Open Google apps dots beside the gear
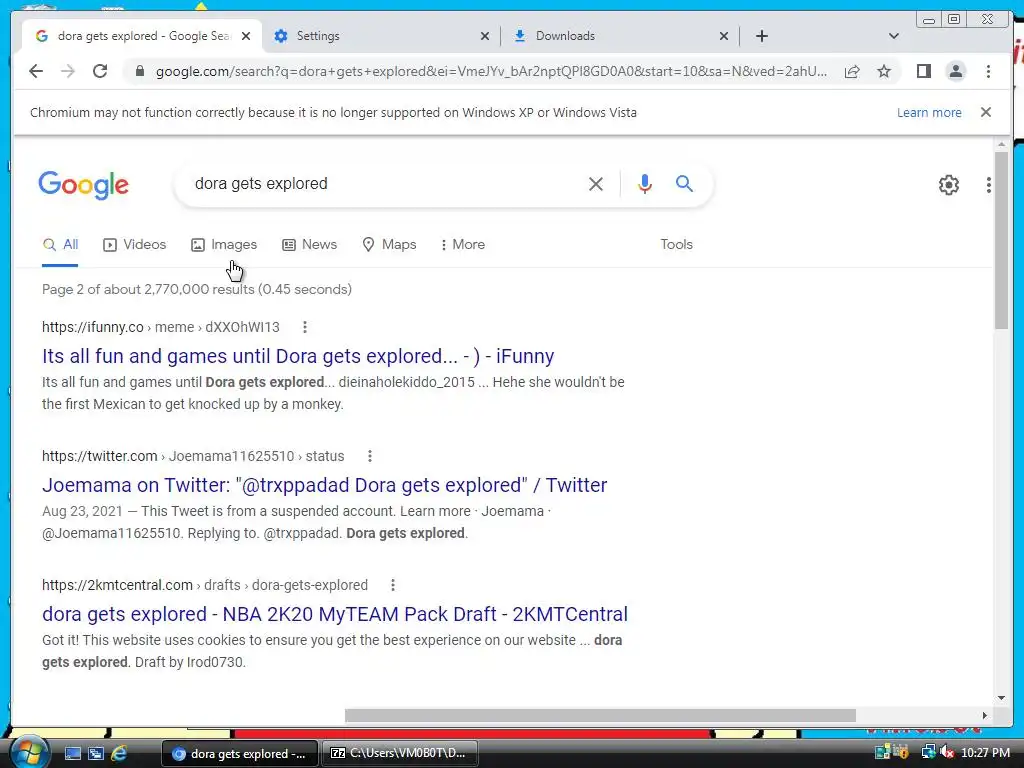Screen dimensions: 1024x768 click(988, 185)
